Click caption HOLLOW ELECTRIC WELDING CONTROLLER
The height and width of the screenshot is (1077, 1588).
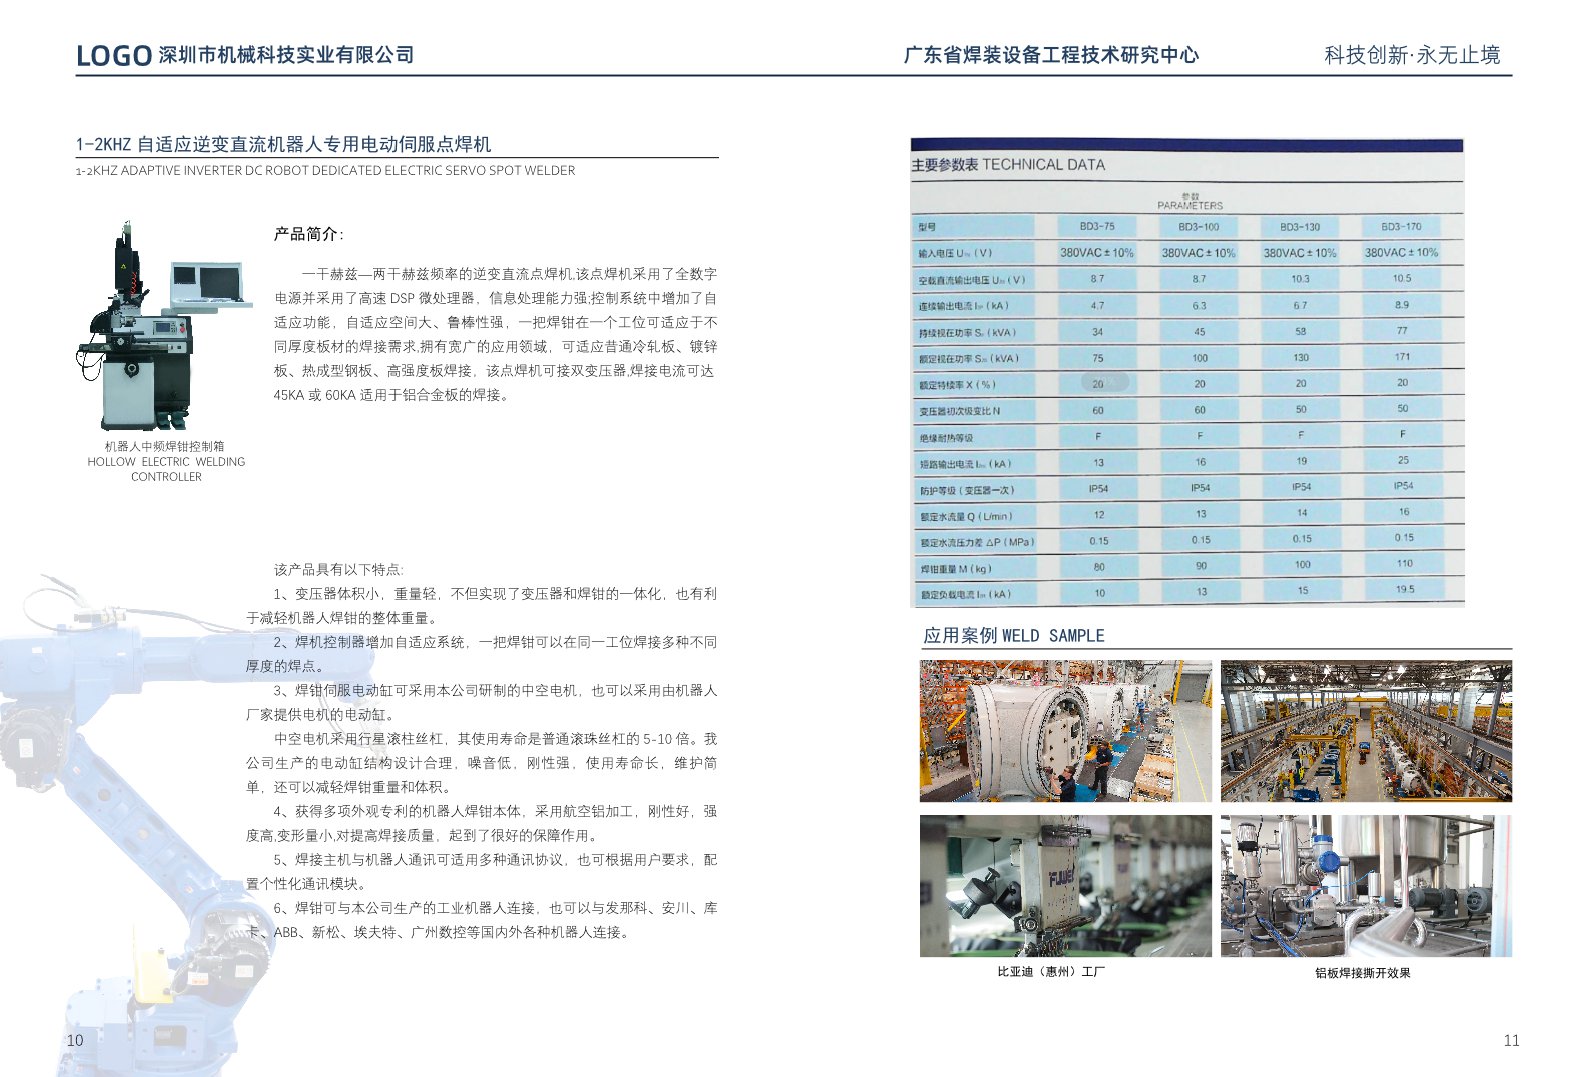166,469
